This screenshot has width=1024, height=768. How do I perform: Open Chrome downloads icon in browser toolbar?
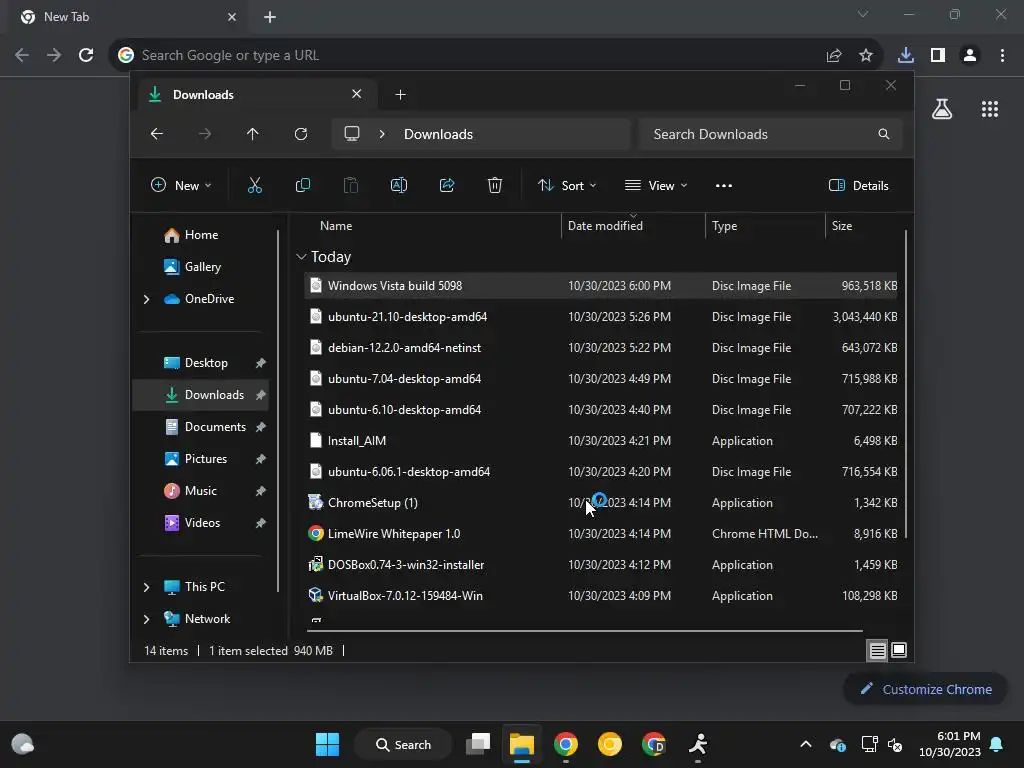(905, 56)
